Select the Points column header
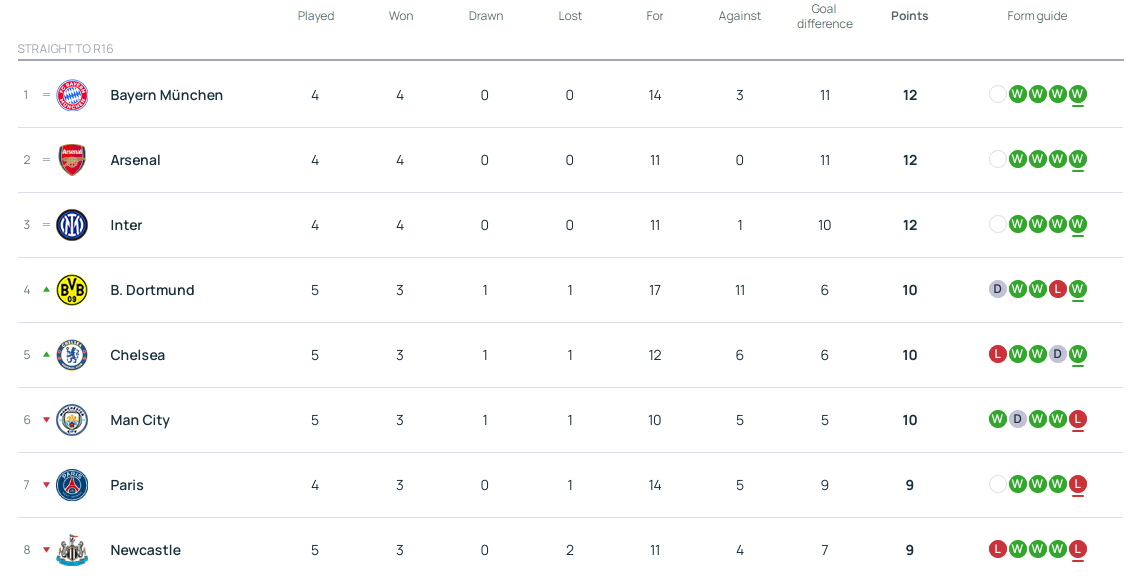This screenshot has height=580, width=1144. [909, 16]
